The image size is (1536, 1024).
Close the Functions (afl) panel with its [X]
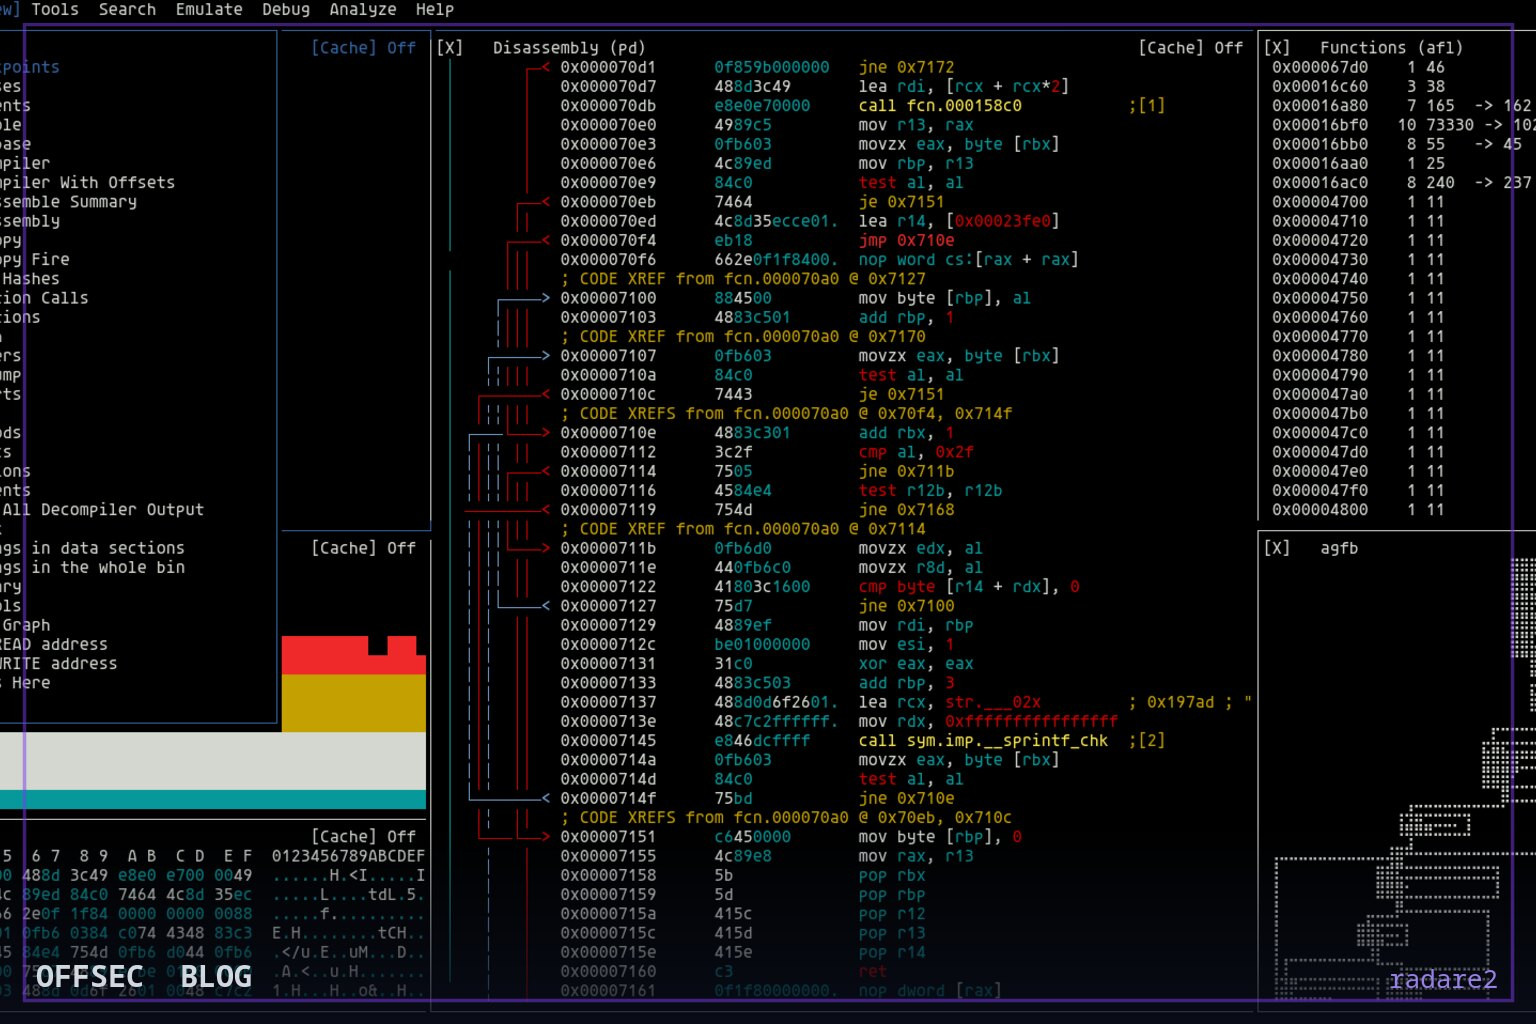1277,48
